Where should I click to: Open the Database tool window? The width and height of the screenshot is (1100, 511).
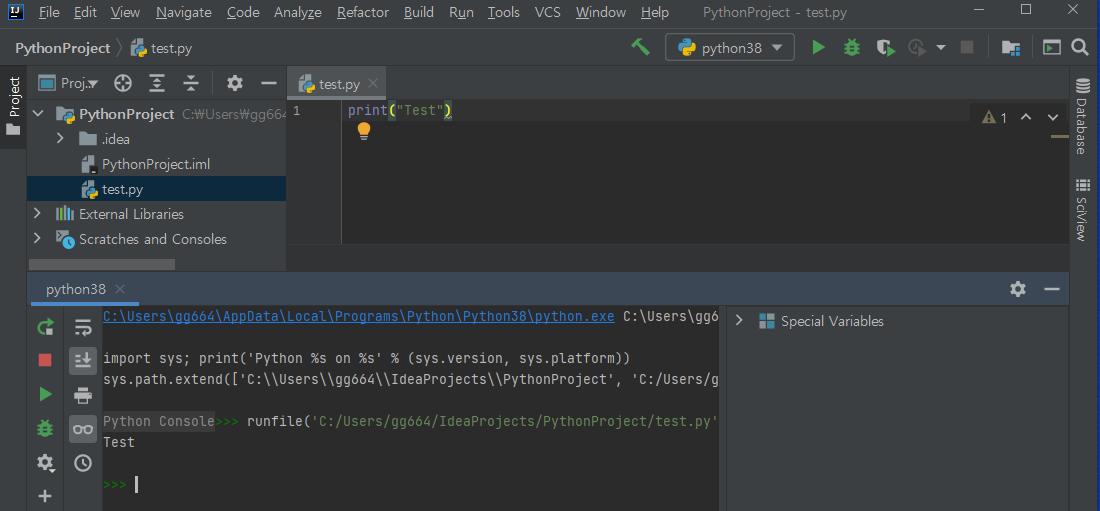[1081, 116]
